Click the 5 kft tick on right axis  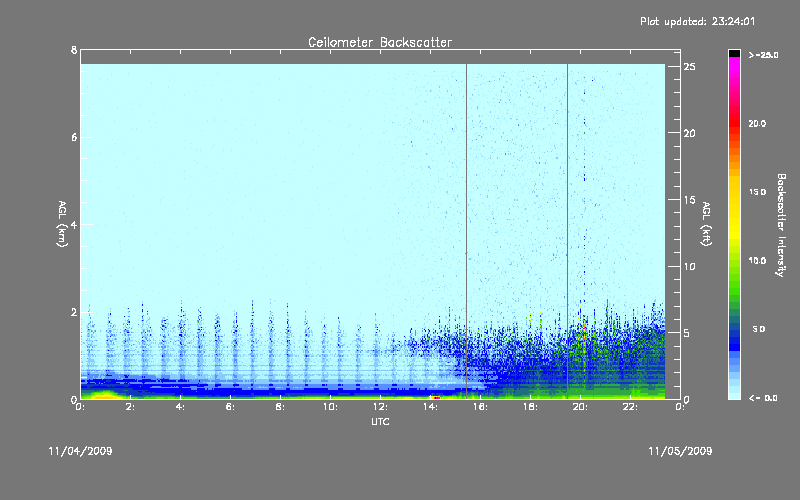tap(687, 333)
